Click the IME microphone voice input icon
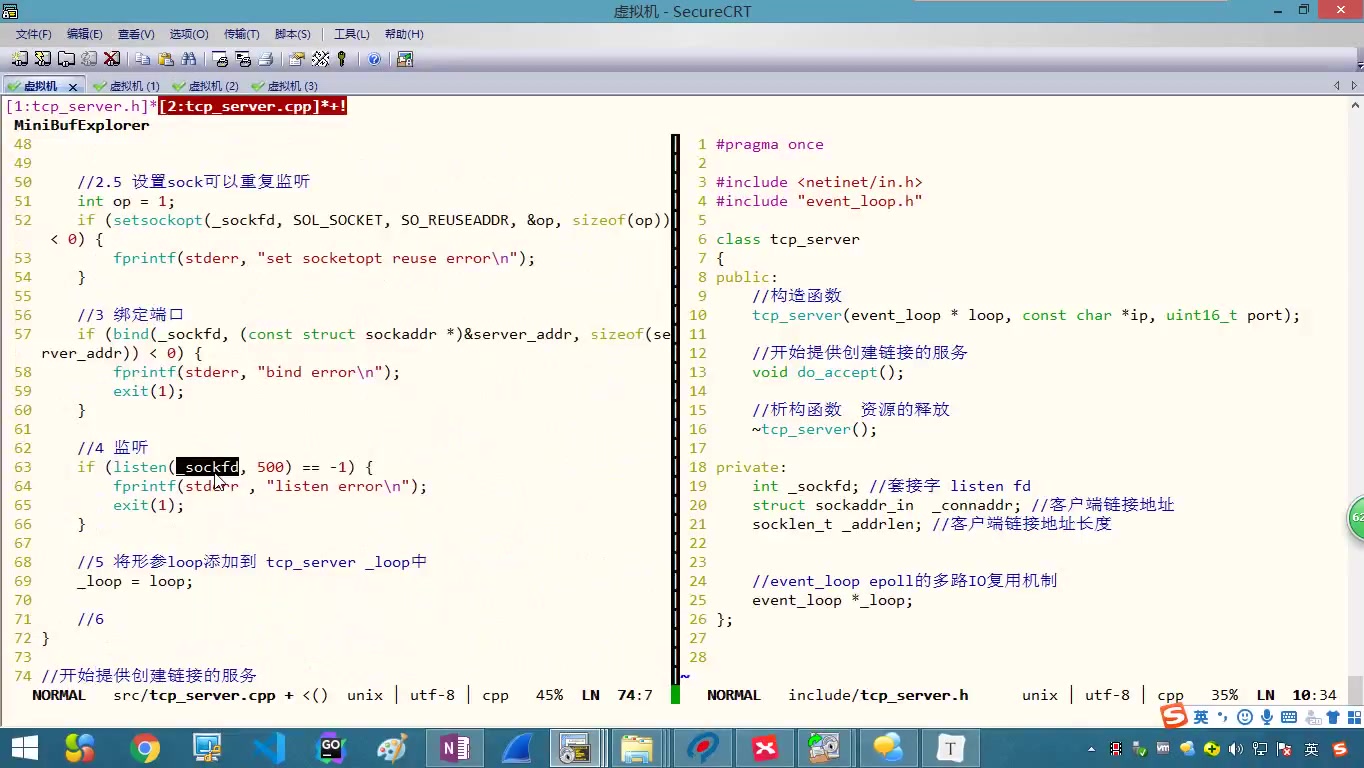This screenshot has width=1364, height=768. pyautogui.click(x=1267, y=717)
